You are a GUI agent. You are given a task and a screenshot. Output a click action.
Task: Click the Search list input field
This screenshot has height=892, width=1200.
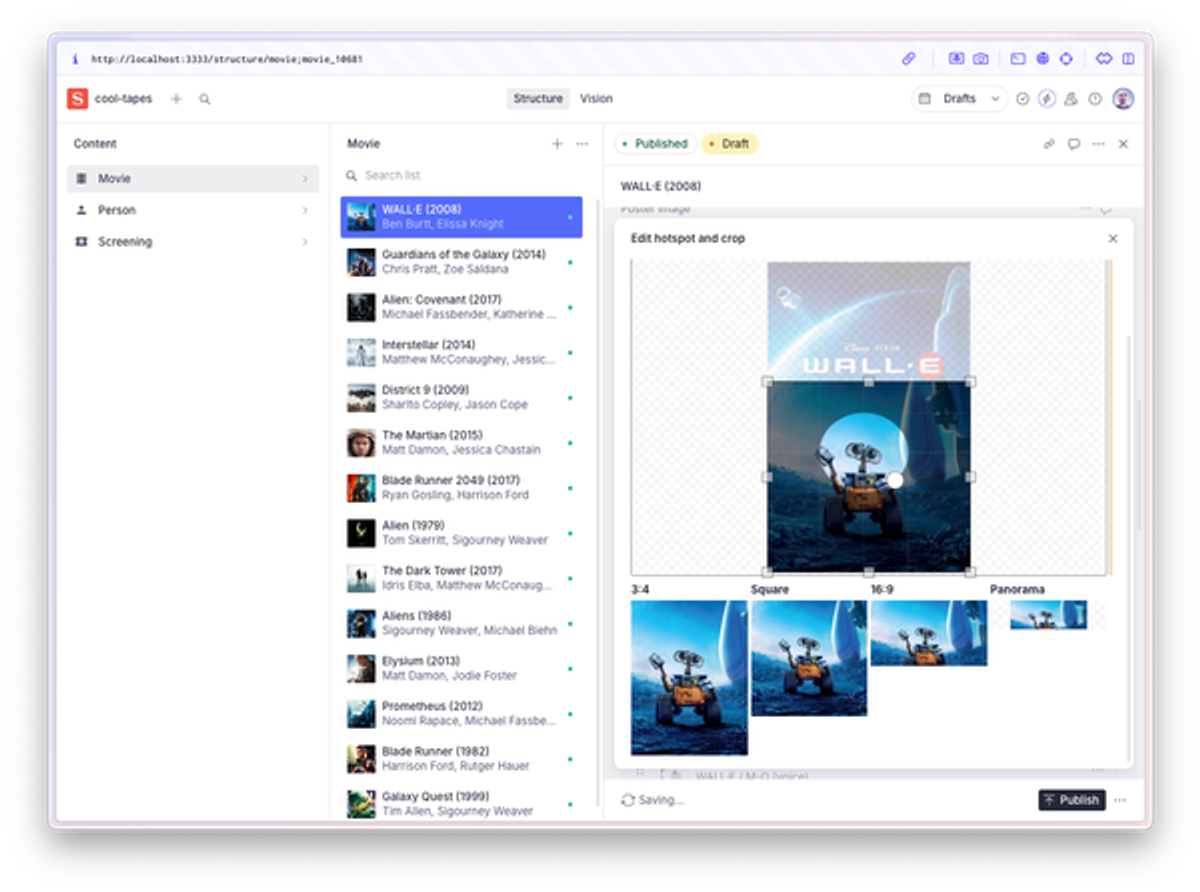pyautogui.click(x=462, y=175)
